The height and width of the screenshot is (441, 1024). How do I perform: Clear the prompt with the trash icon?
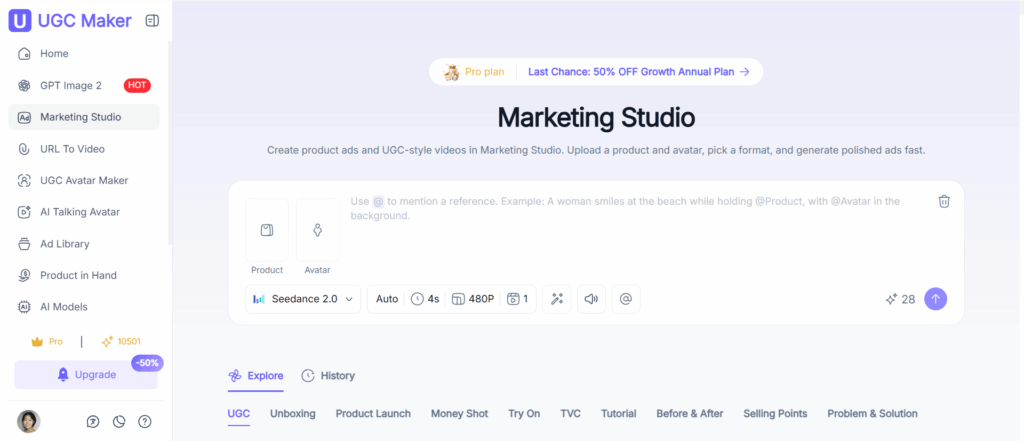pyautogui.click(x=944, y=201)
